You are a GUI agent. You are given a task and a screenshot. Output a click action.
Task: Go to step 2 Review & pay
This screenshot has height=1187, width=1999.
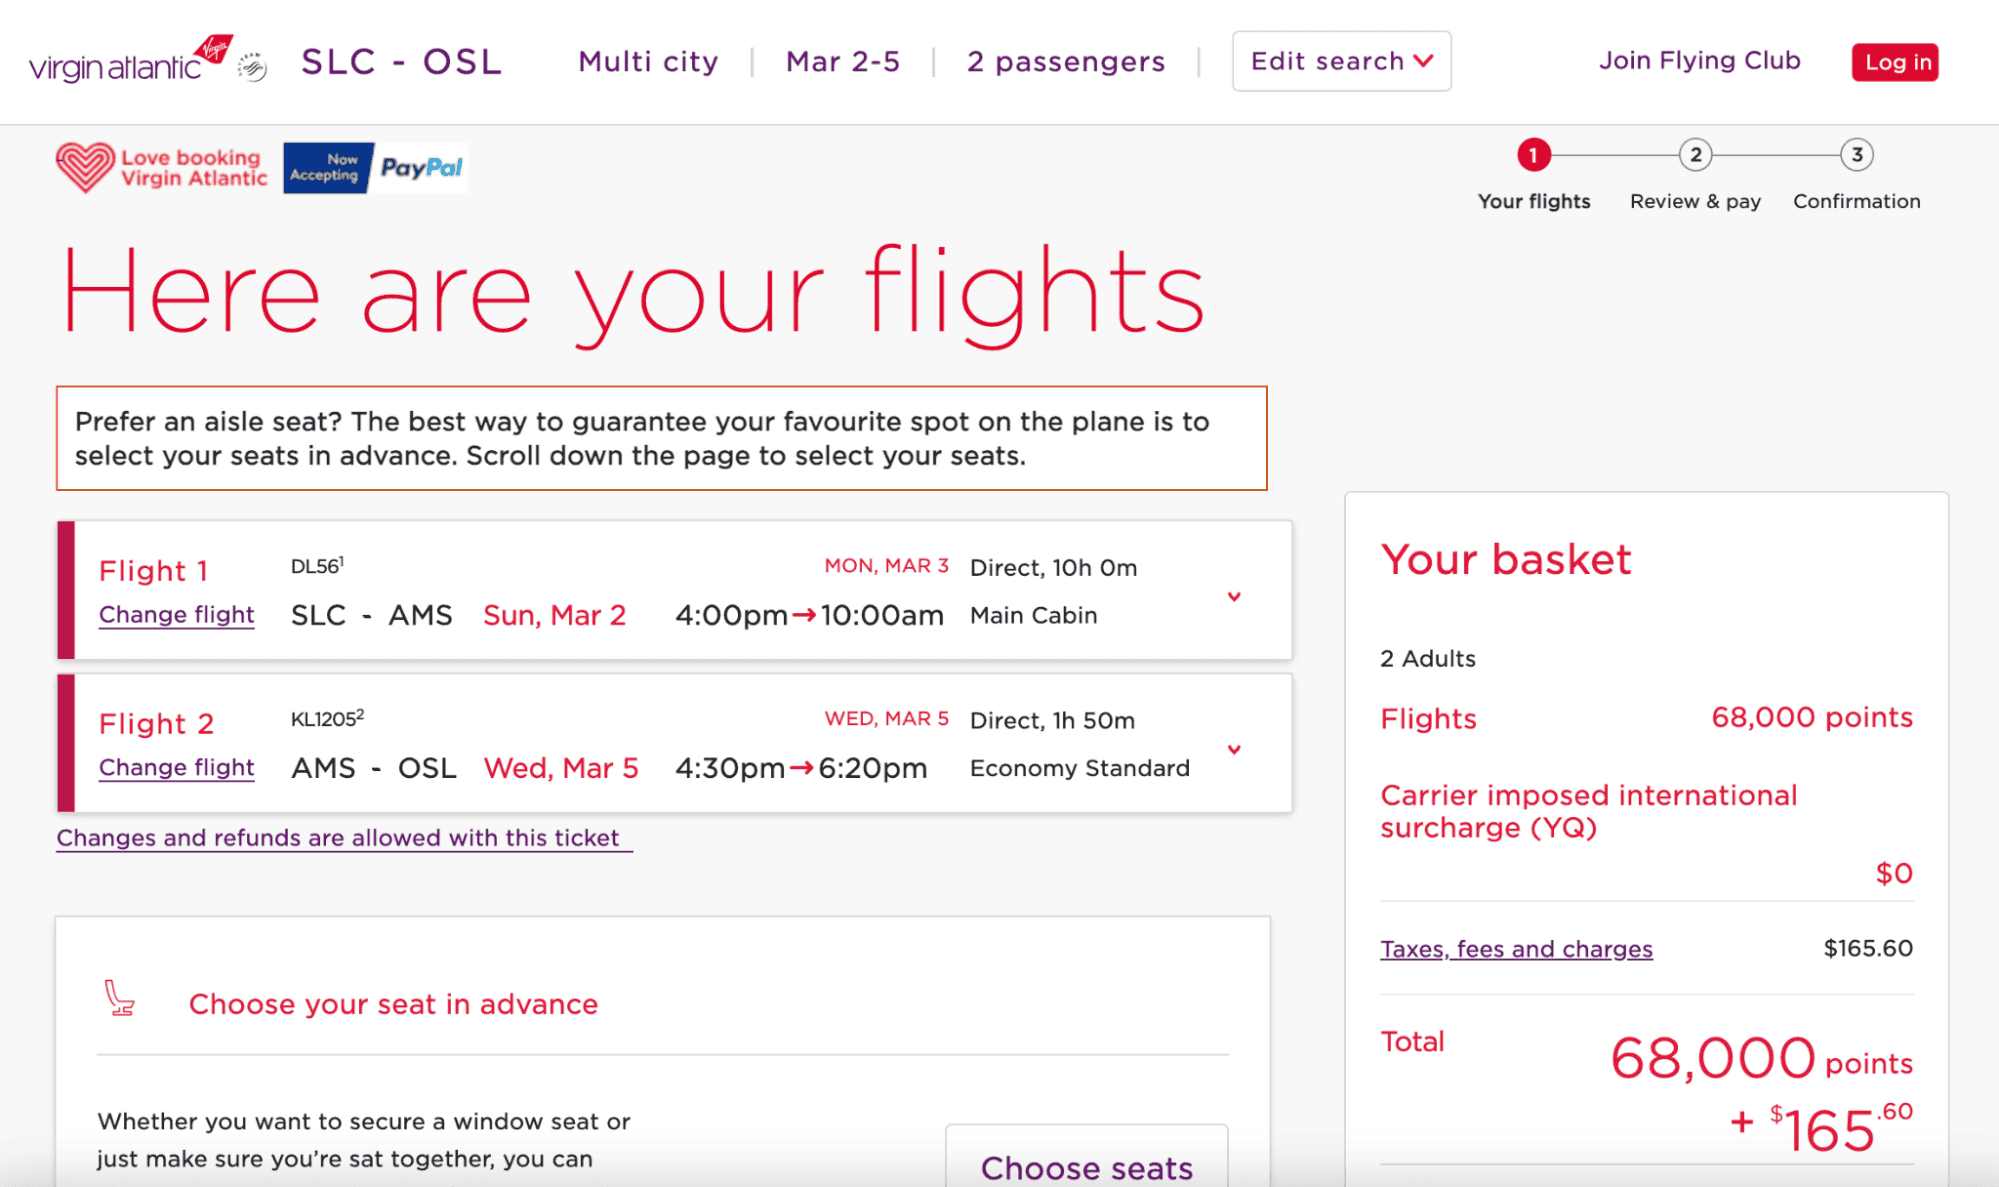coord(1695,155)
